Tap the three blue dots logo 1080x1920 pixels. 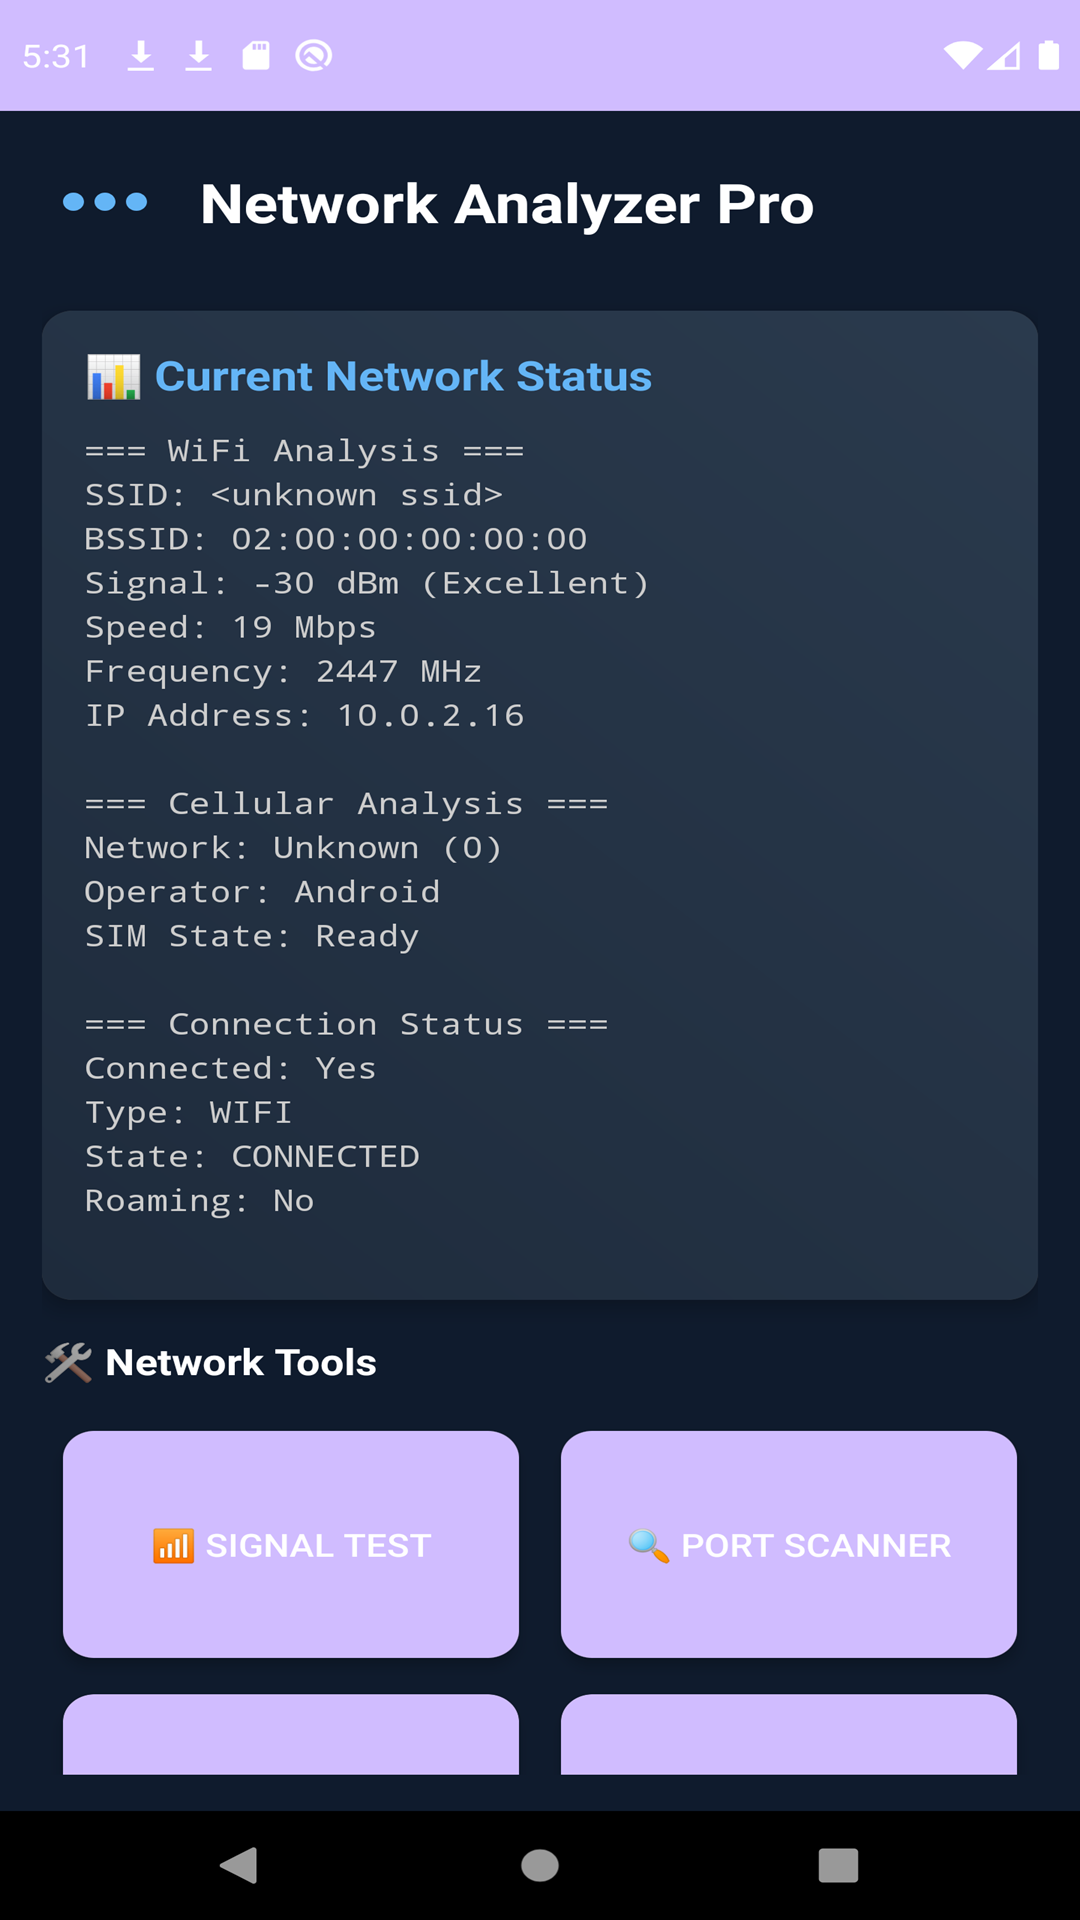pyautogui.click(x=105, y=202)
